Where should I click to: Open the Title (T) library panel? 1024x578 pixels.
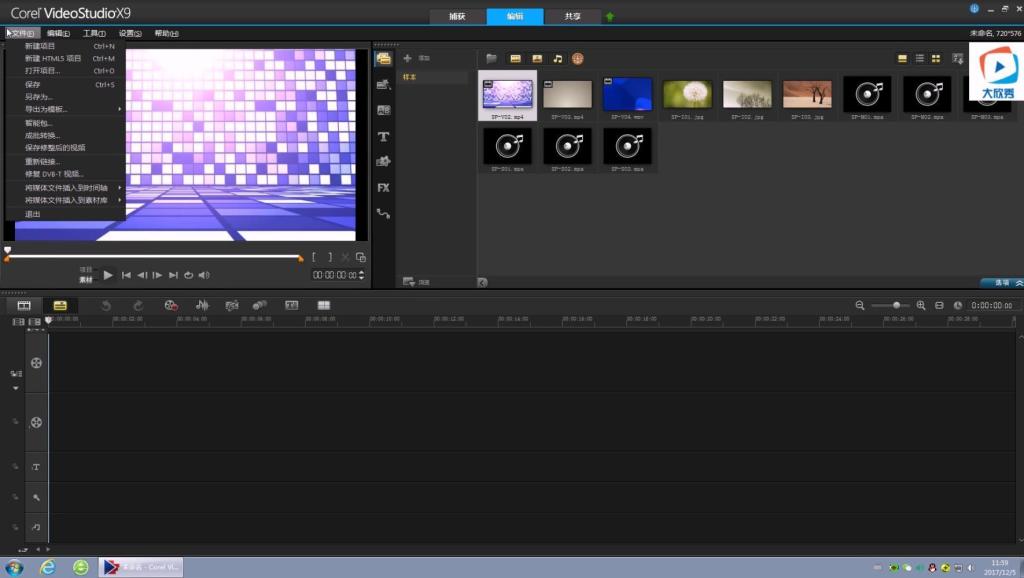coord(383,136)
